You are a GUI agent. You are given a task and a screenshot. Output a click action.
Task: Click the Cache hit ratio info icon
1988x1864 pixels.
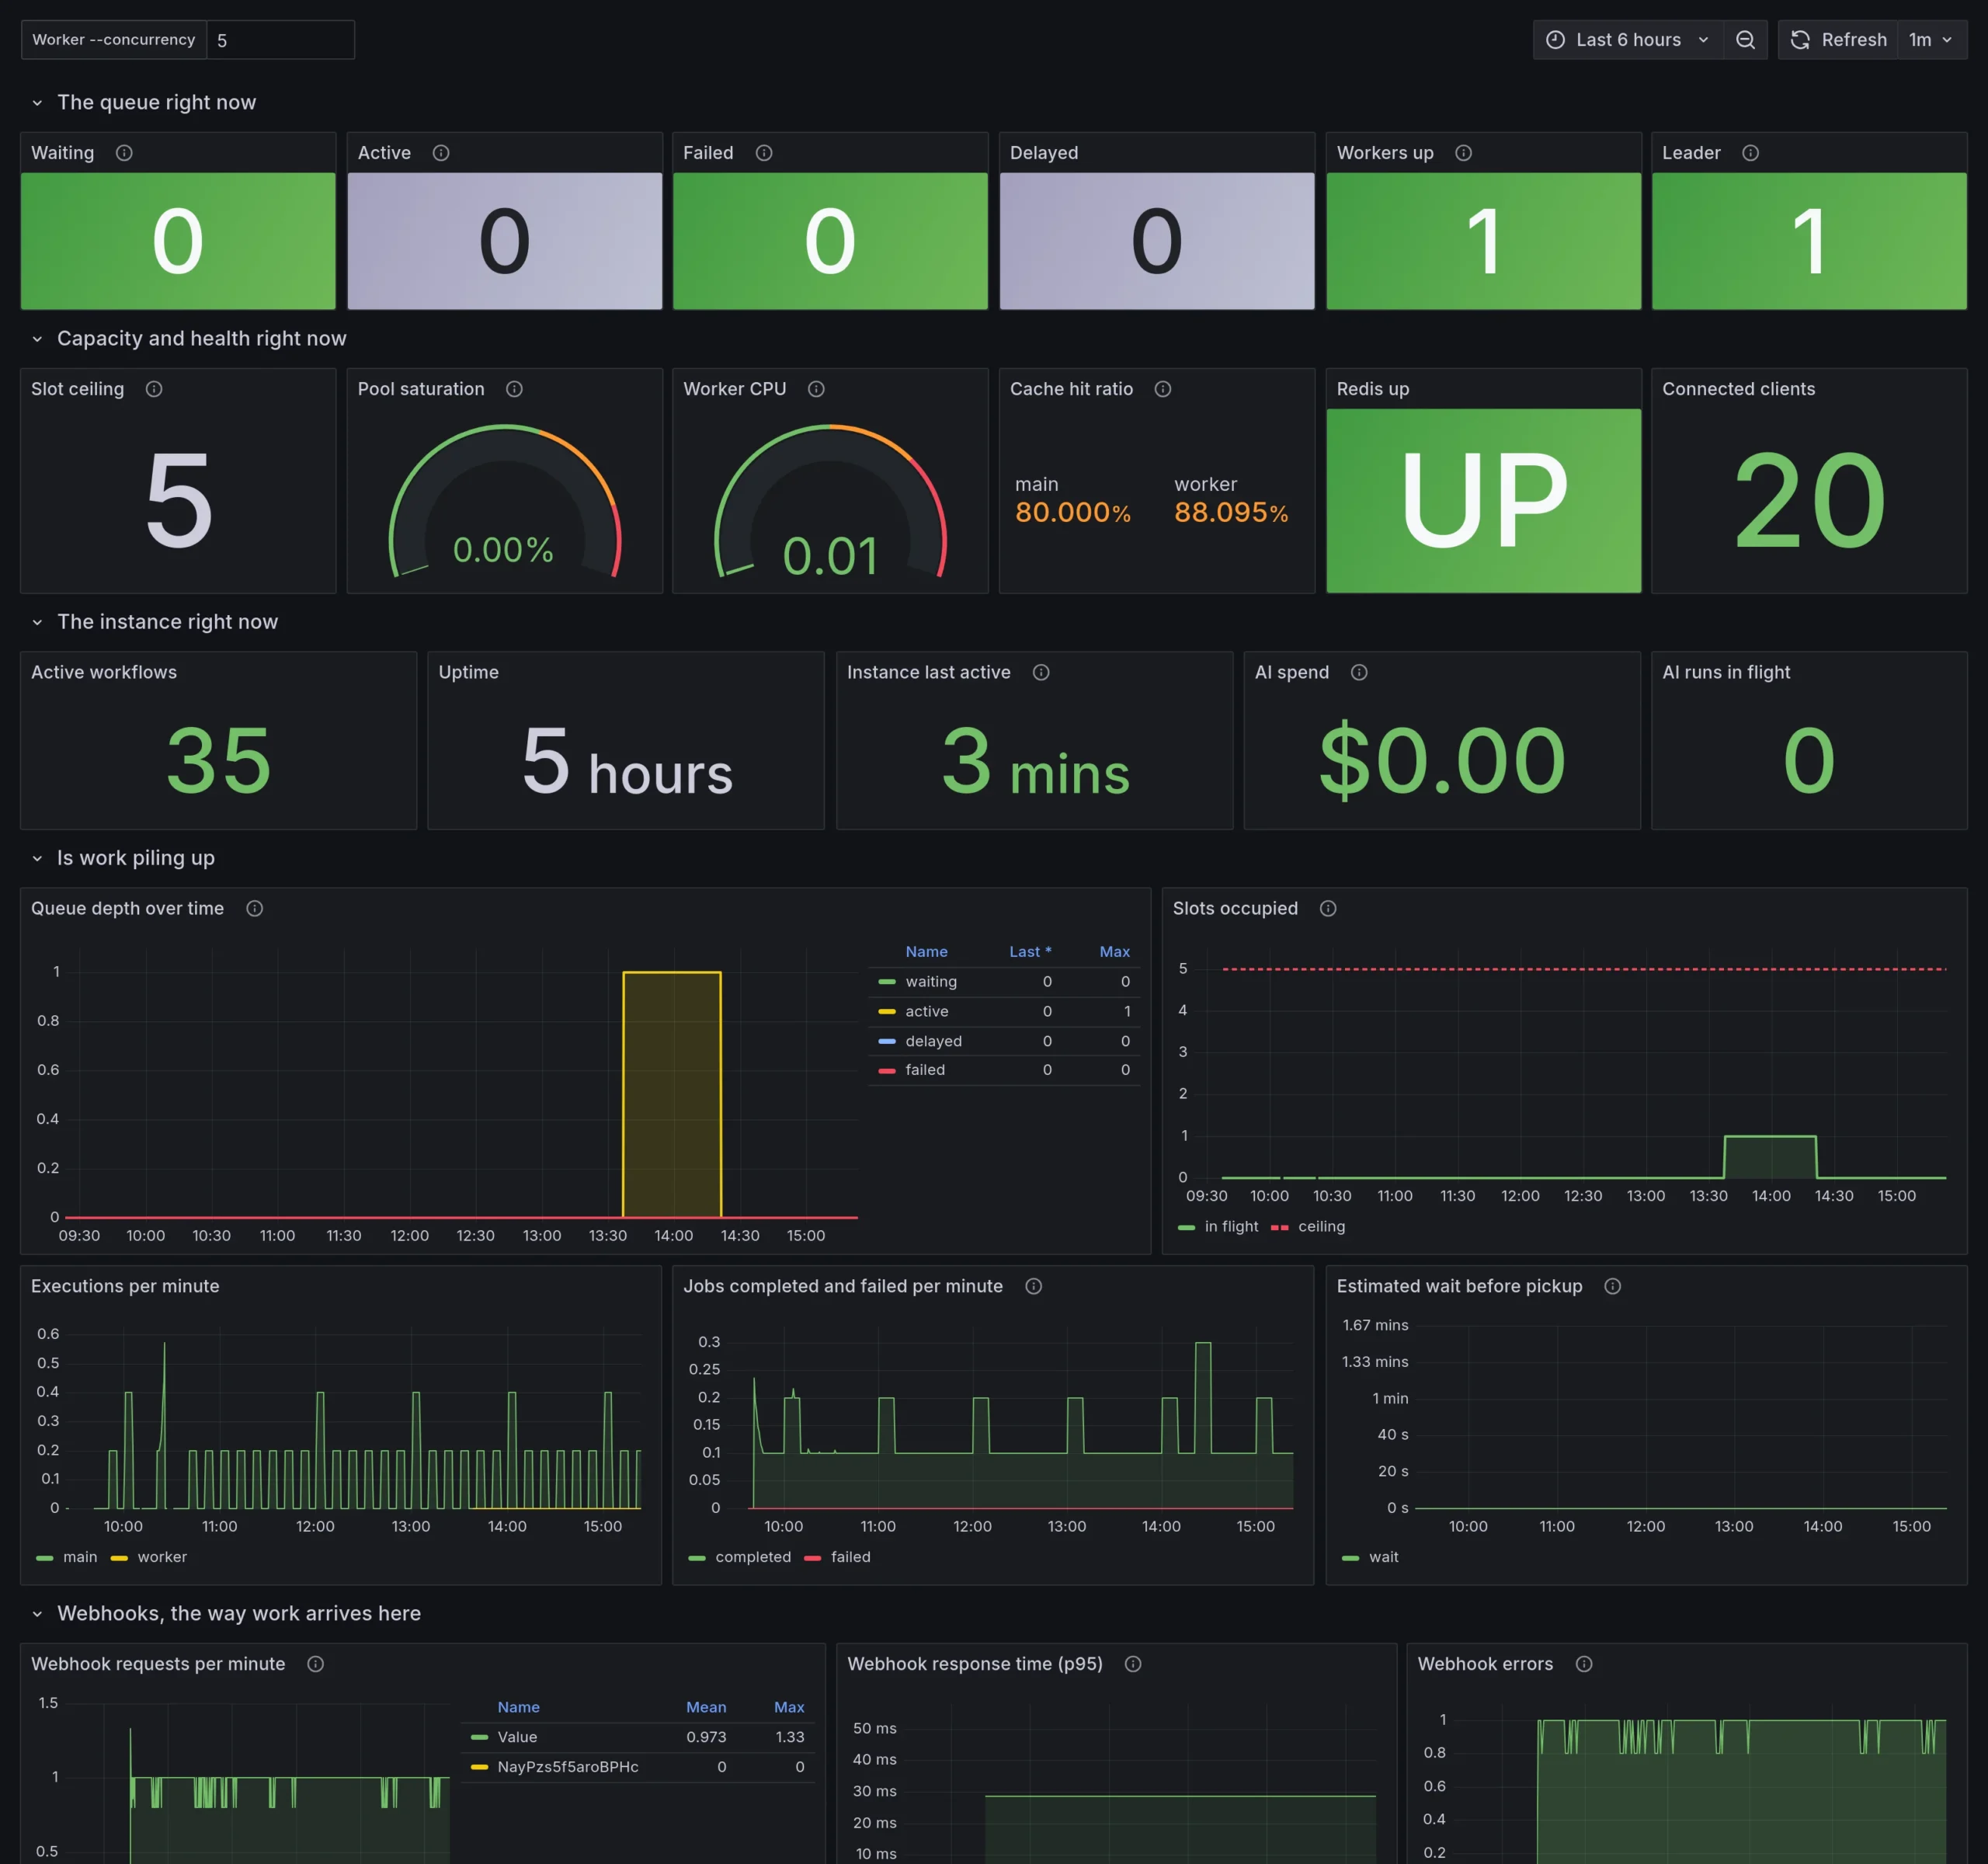[x=1163, y=389]
